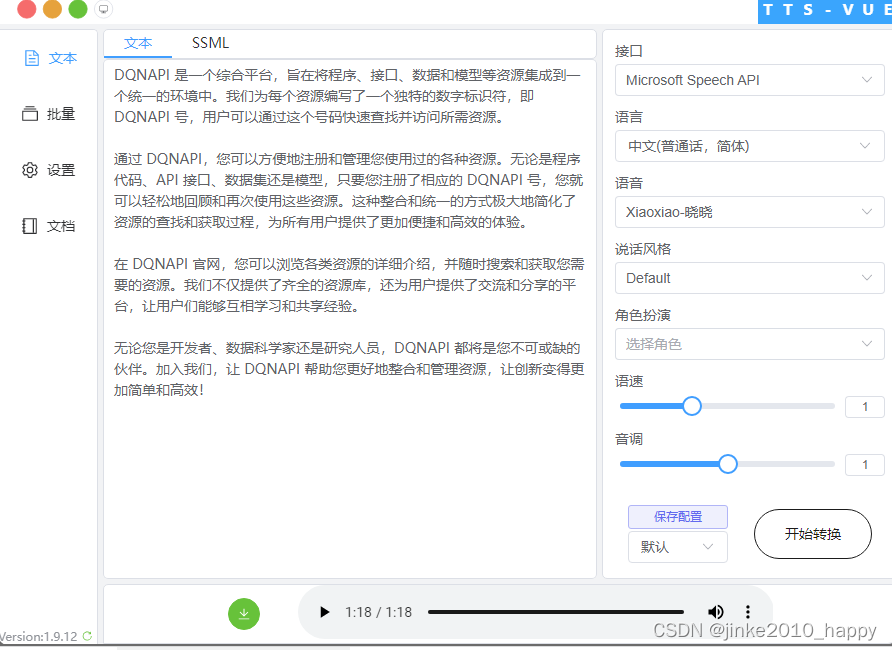892x650 pixels.
Task: Click the green maximize window button
Action: [x=78, y=9]
